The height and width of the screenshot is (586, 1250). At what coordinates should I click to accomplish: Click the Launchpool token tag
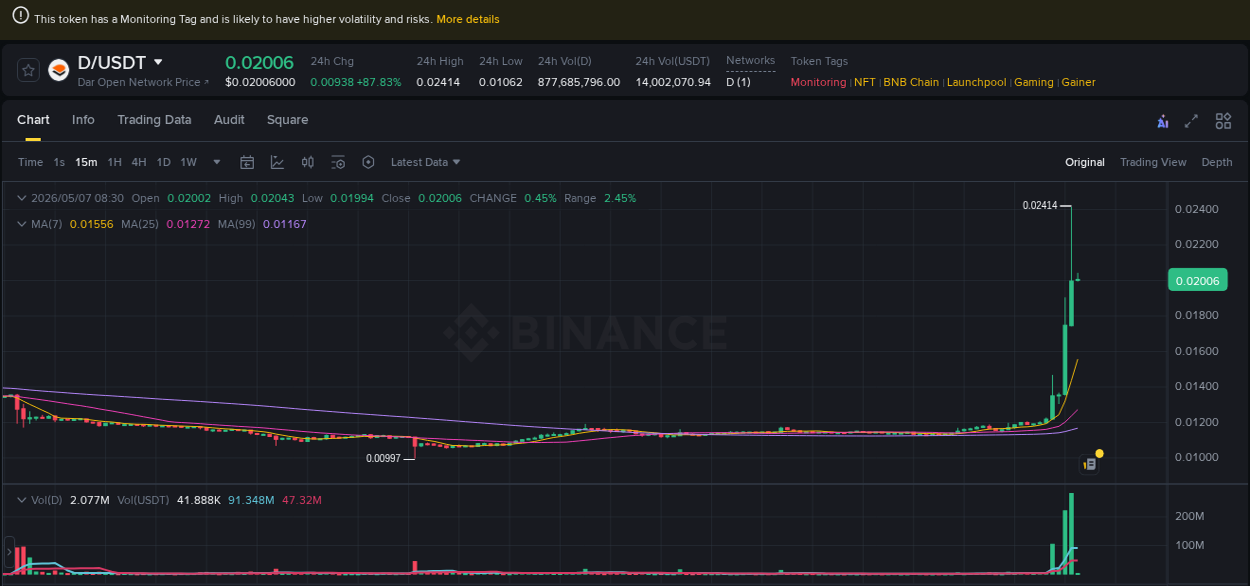[976, 82]
